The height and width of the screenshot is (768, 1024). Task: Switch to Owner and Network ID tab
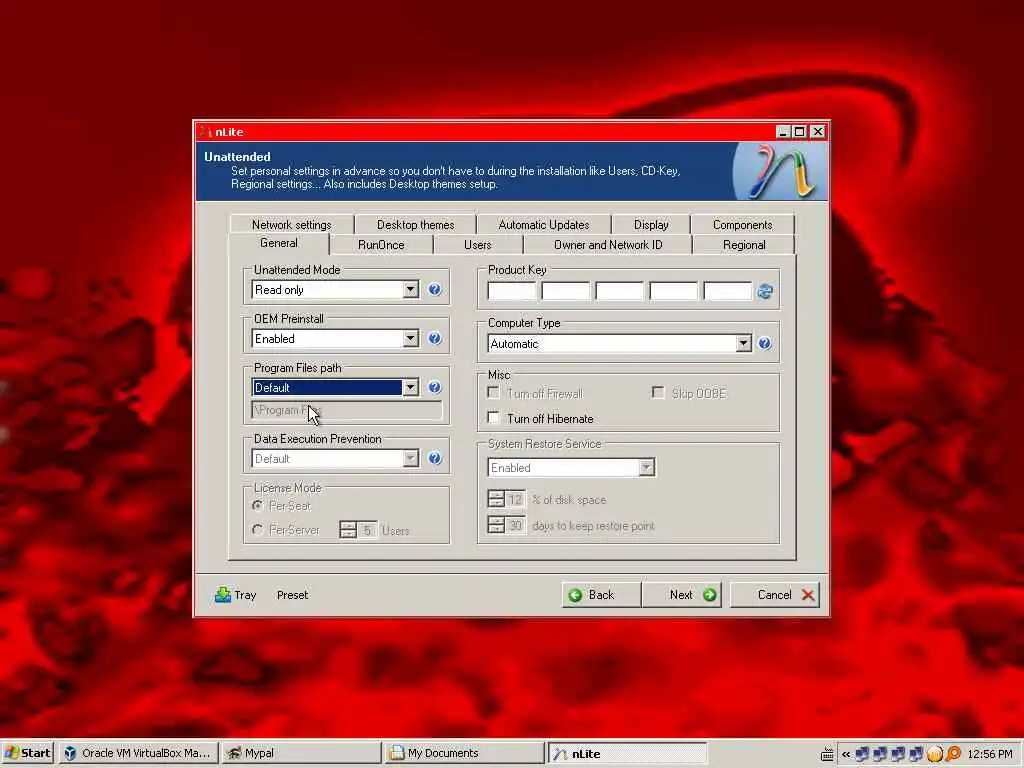tap(608, 245)
